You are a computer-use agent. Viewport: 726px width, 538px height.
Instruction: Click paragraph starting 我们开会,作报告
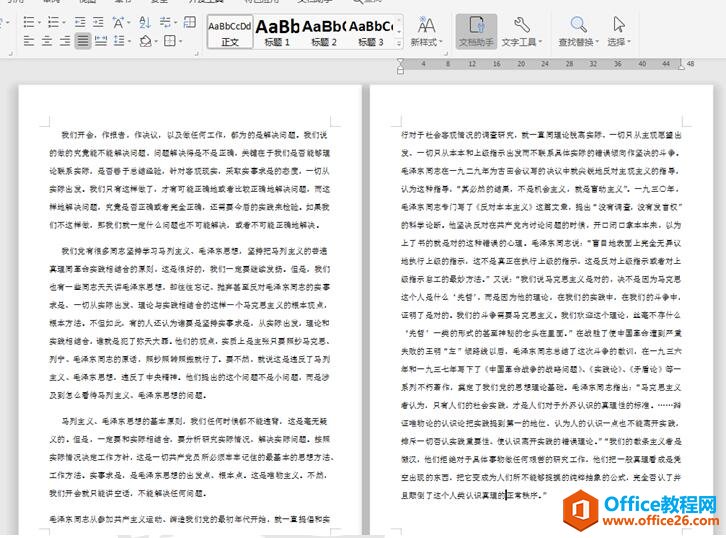(190, 180)
